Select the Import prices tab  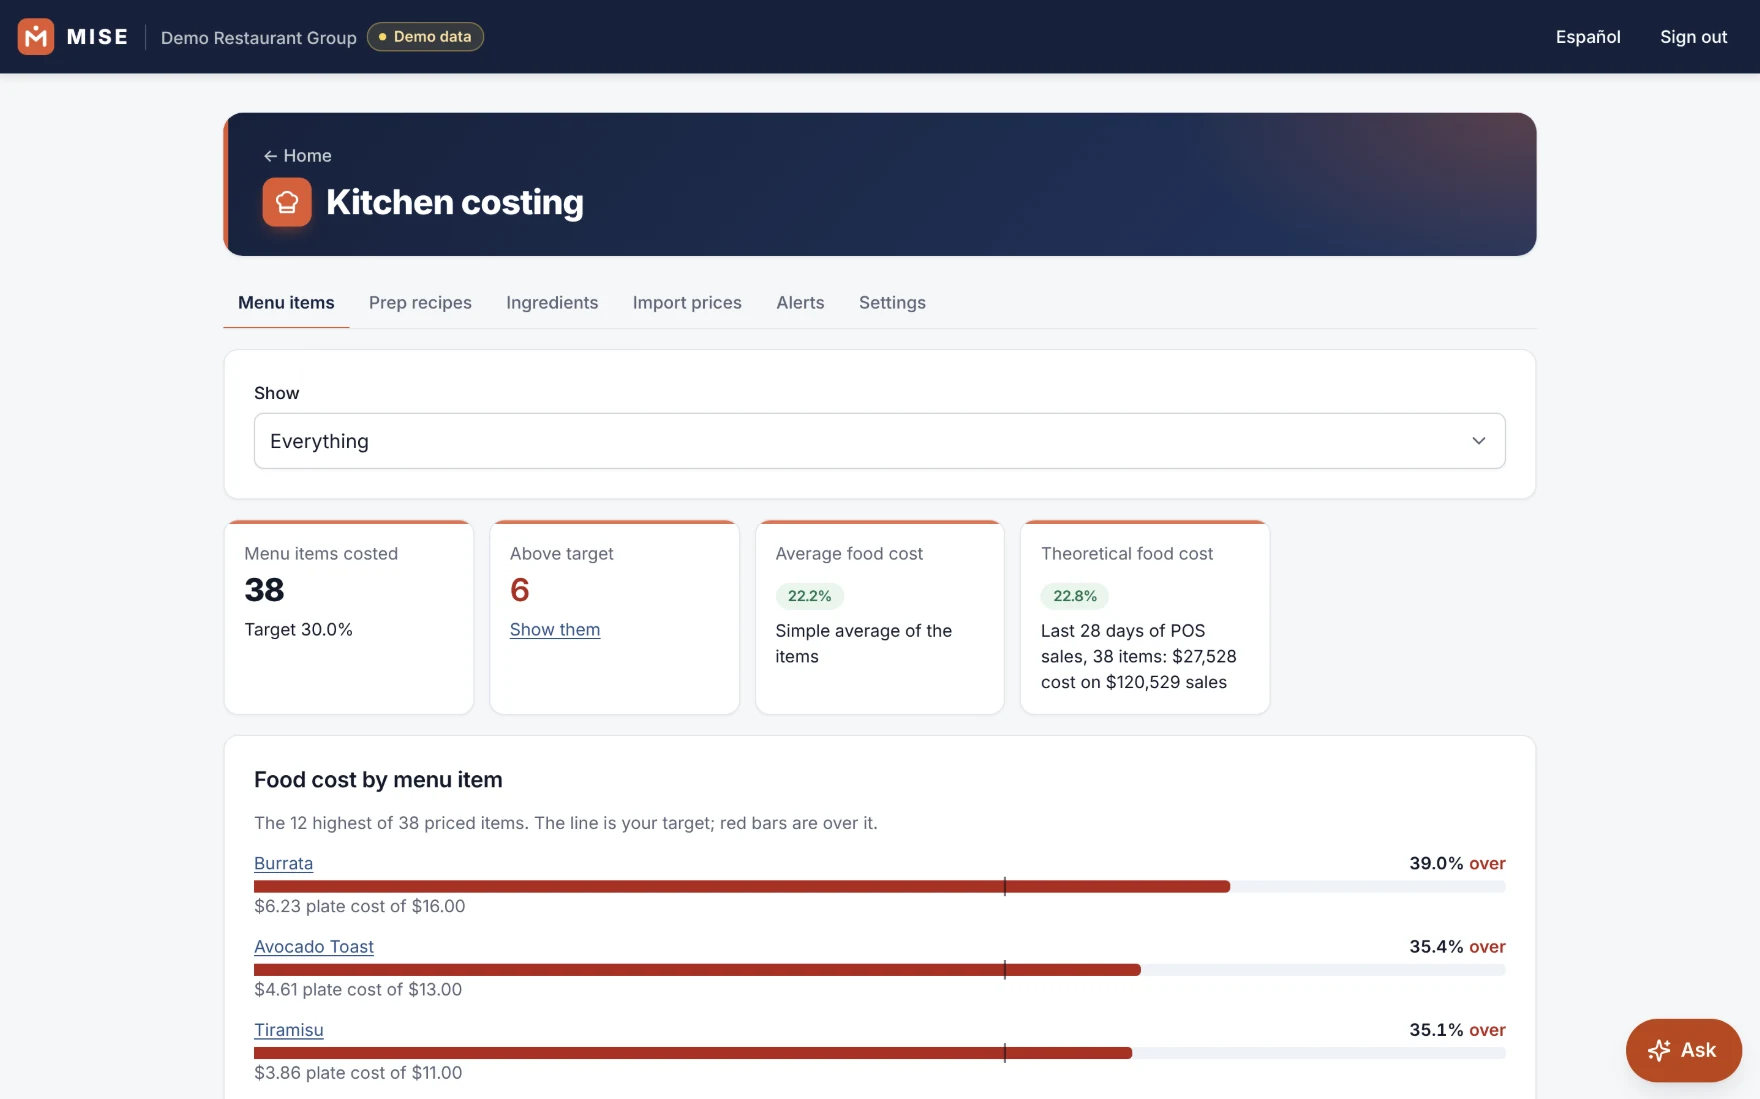pyautogui.click(x=687, y=303)
